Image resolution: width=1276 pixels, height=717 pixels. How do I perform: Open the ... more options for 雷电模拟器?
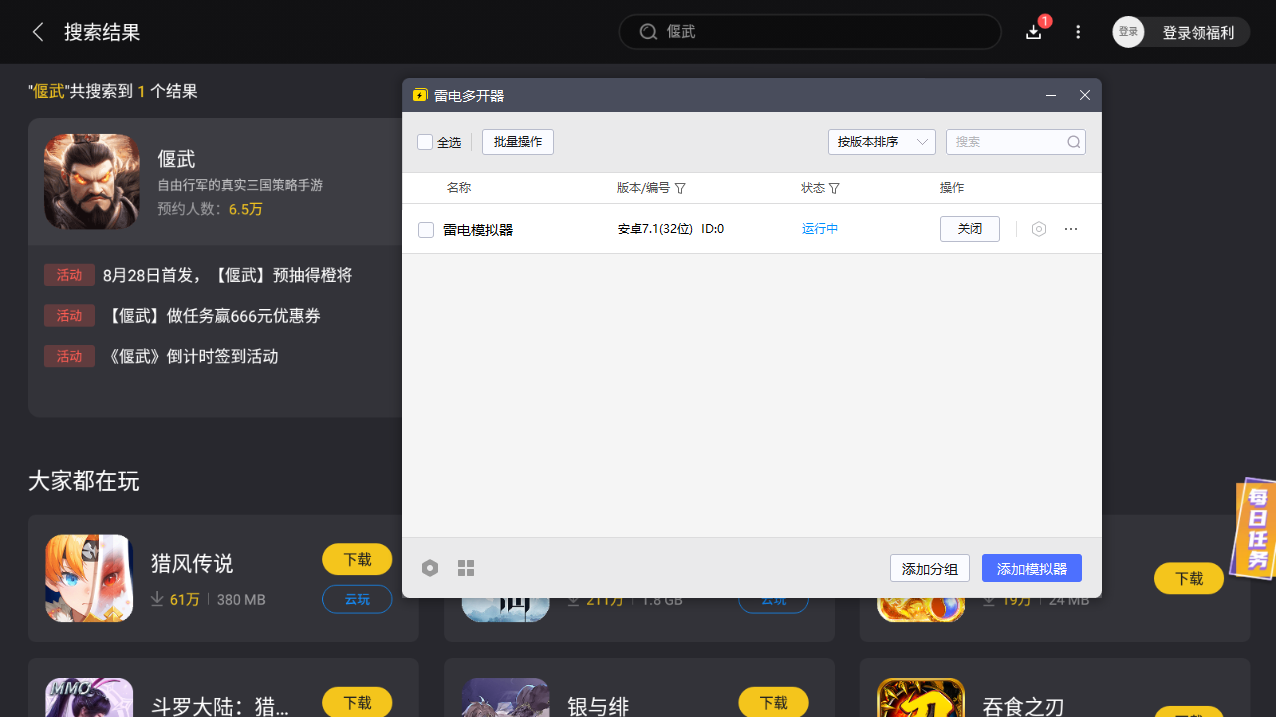(x=1071, y=228)
